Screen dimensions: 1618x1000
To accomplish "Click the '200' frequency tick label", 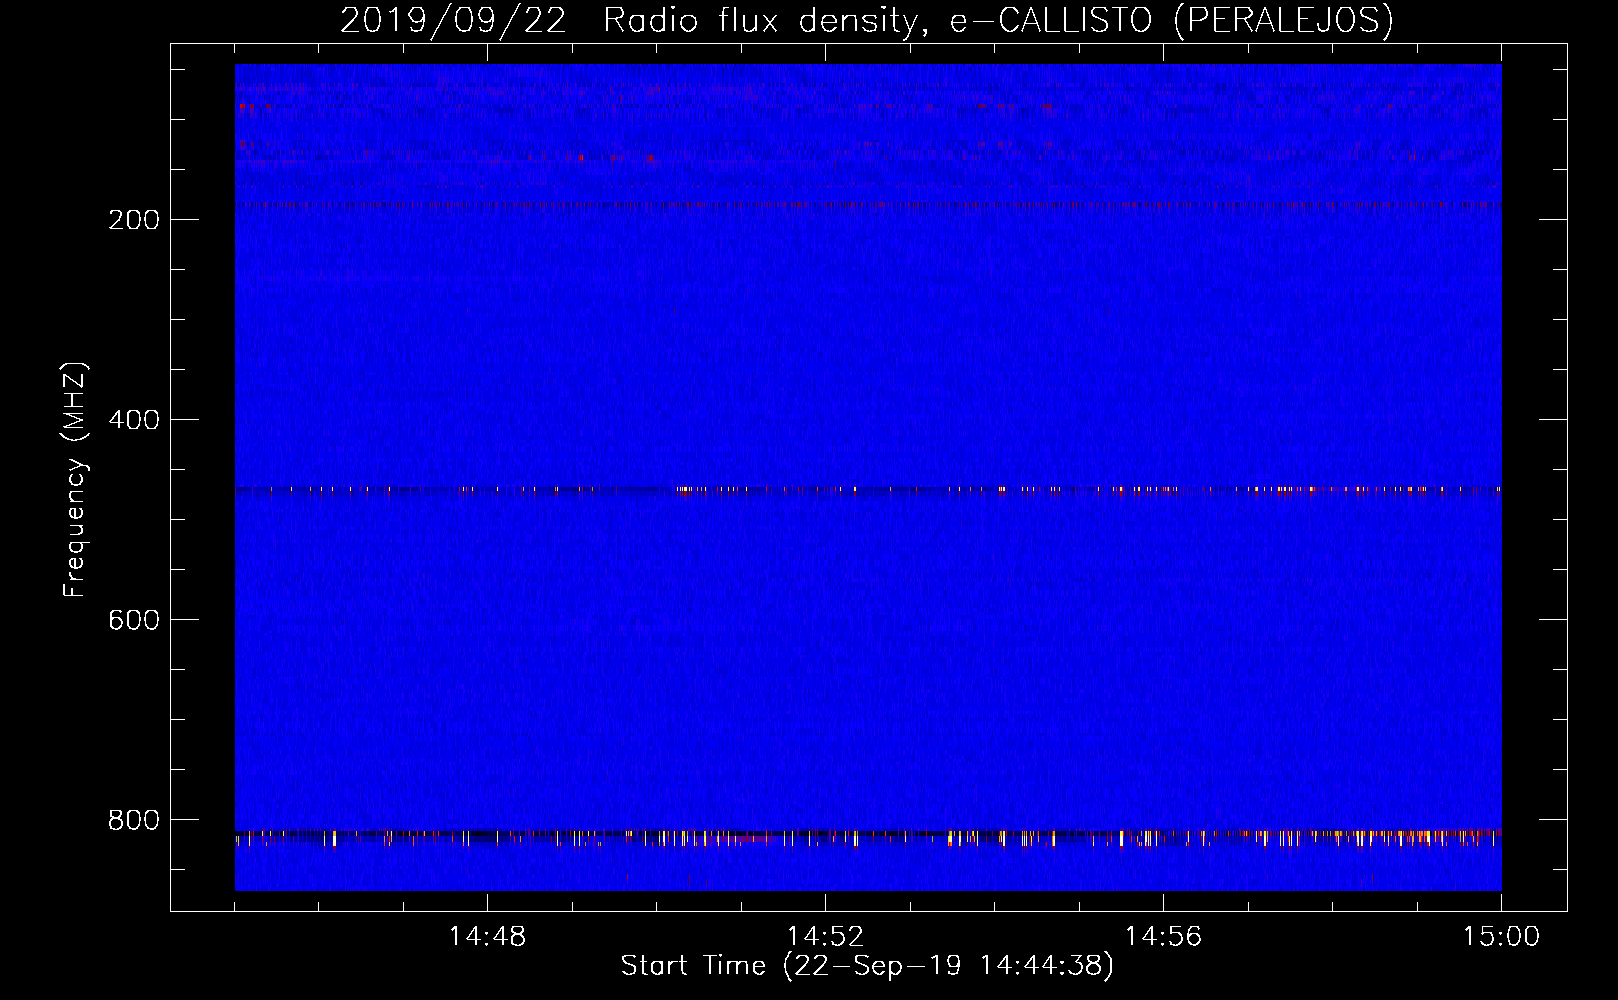I will pos(134,220).
